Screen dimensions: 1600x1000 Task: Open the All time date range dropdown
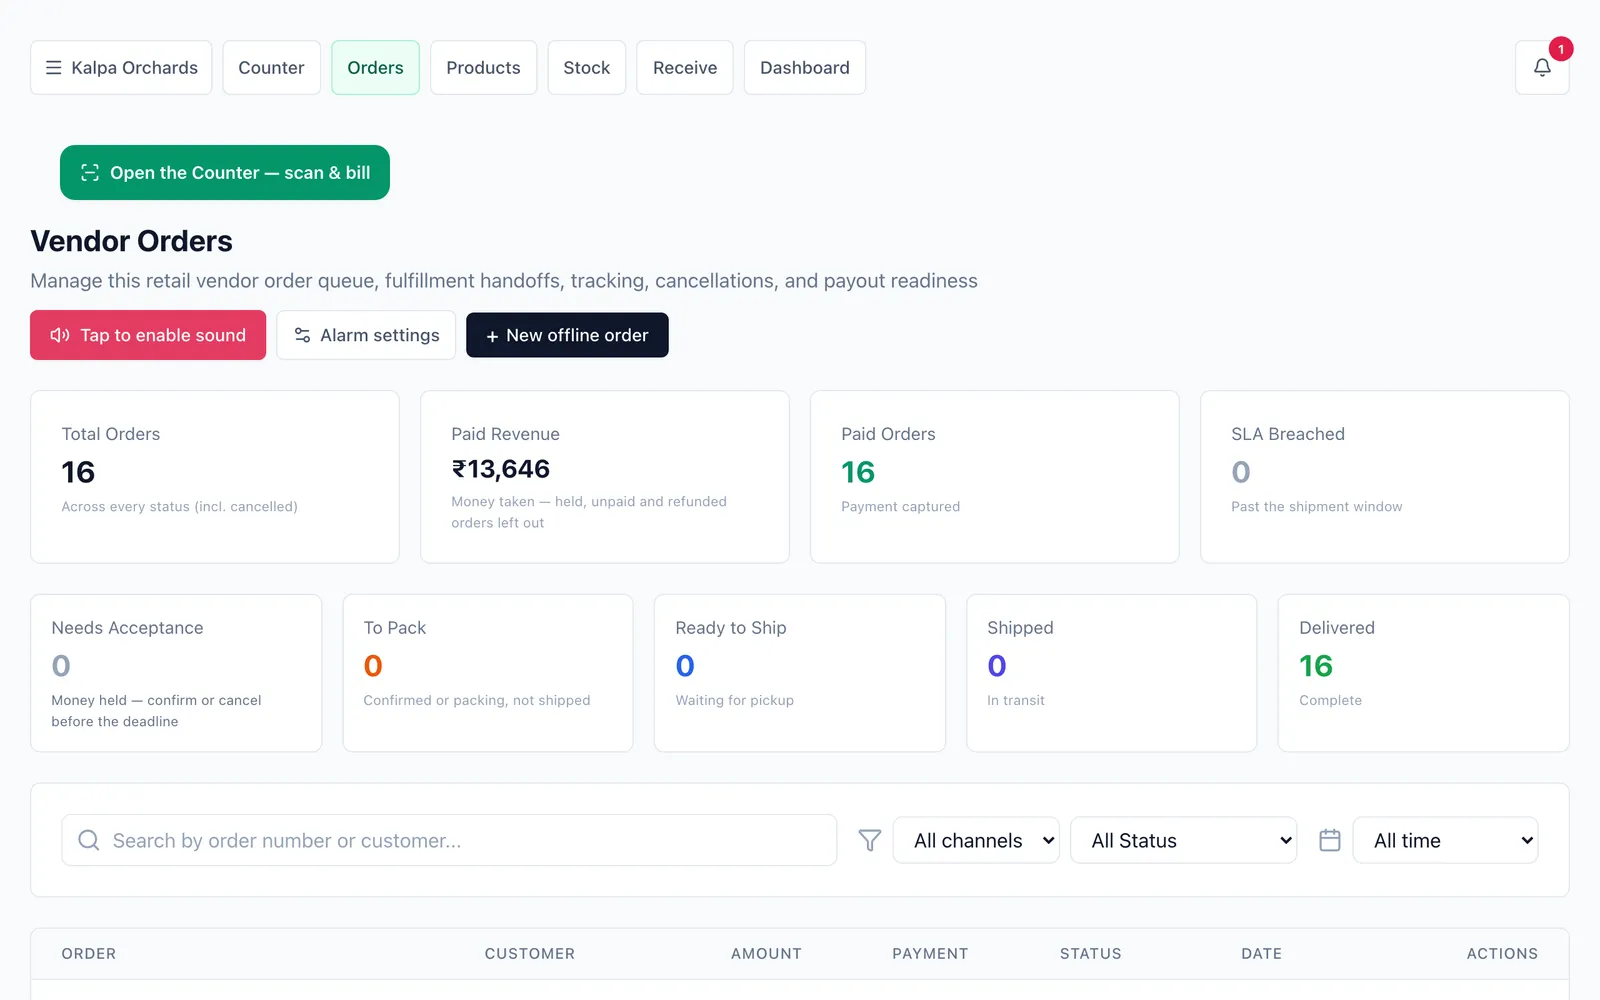click(x=1445, y=841)
